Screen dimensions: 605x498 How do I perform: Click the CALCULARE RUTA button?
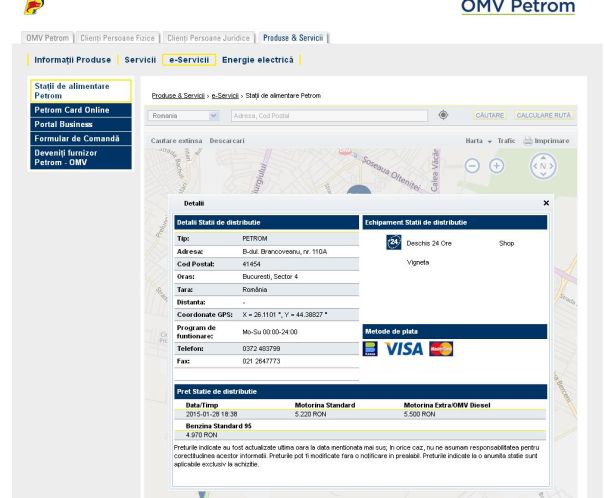[x=544, y=115]
